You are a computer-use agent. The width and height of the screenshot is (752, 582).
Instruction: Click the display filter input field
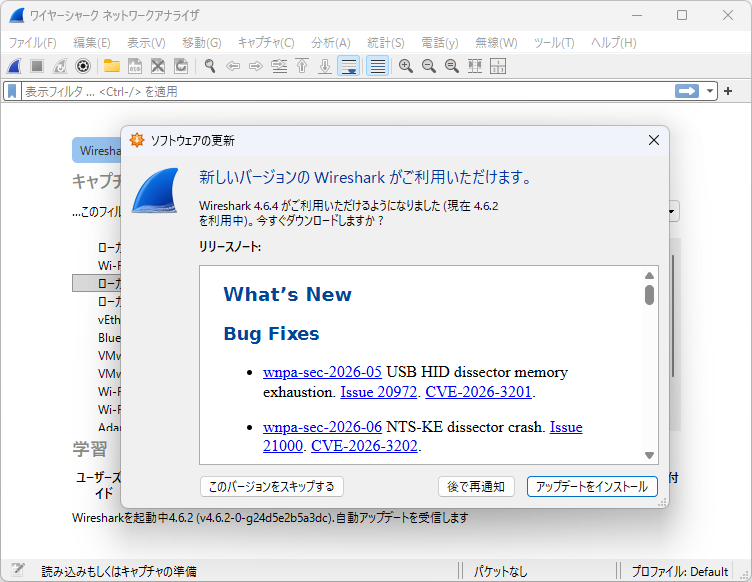point(347,91)
